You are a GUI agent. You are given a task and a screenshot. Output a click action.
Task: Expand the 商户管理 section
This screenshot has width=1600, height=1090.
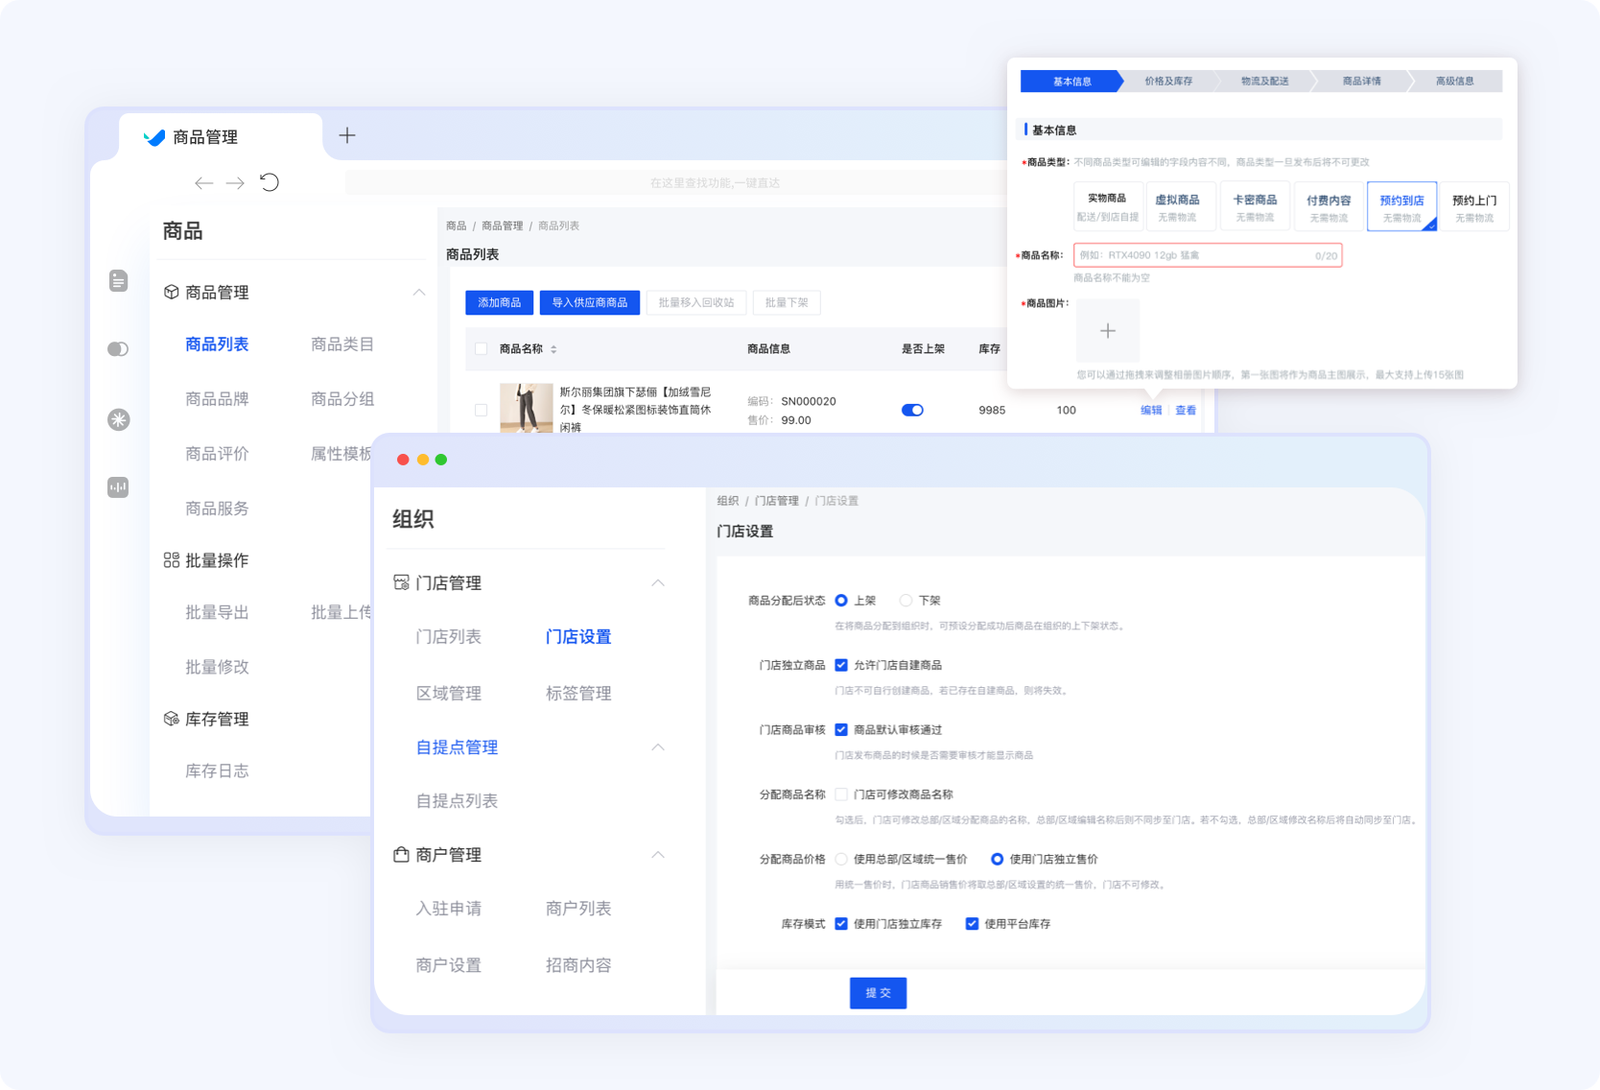[x=658, y=855]
